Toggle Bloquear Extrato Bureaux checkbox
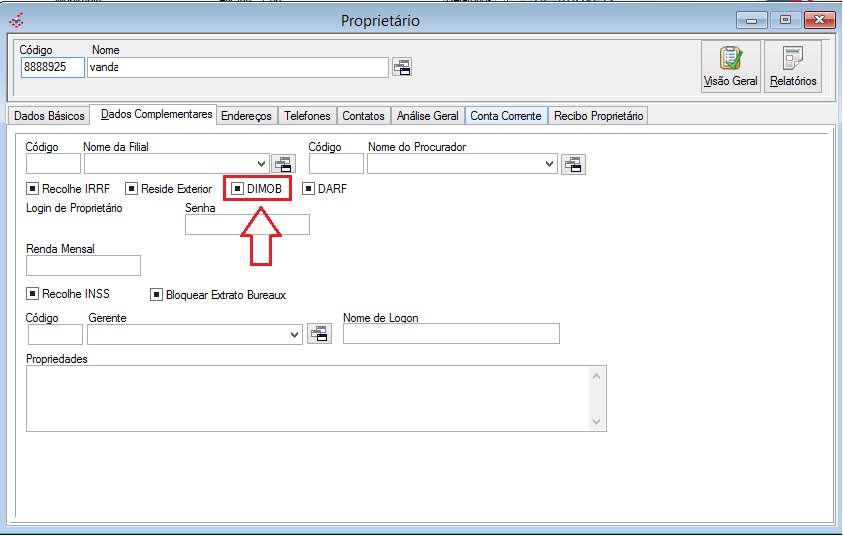This screenshot has height=536, width=843. [x=156, y=295]
